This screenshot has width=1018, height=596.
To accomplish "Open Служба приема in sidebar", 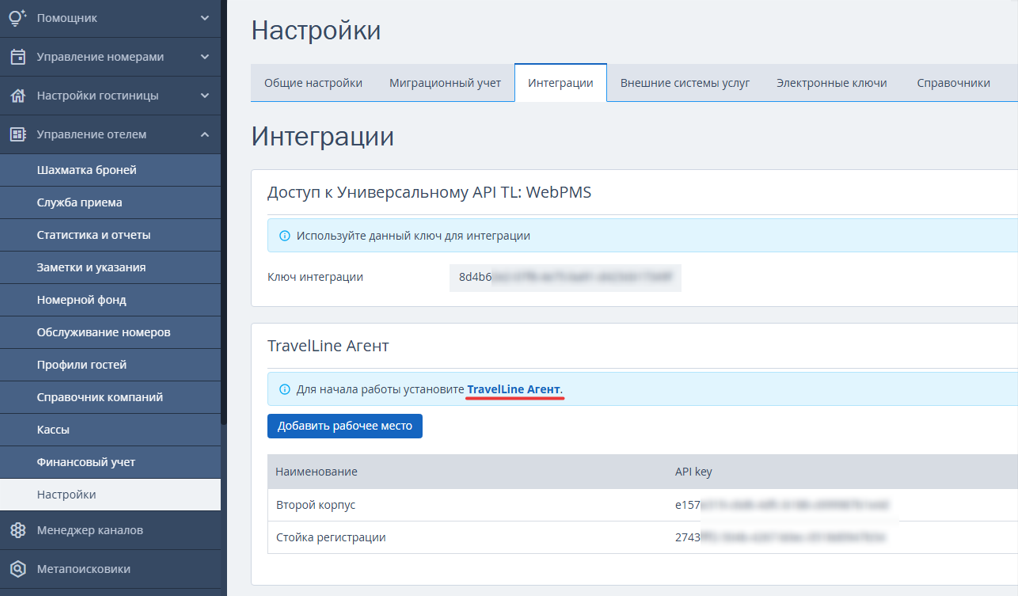I will (110, 203).
